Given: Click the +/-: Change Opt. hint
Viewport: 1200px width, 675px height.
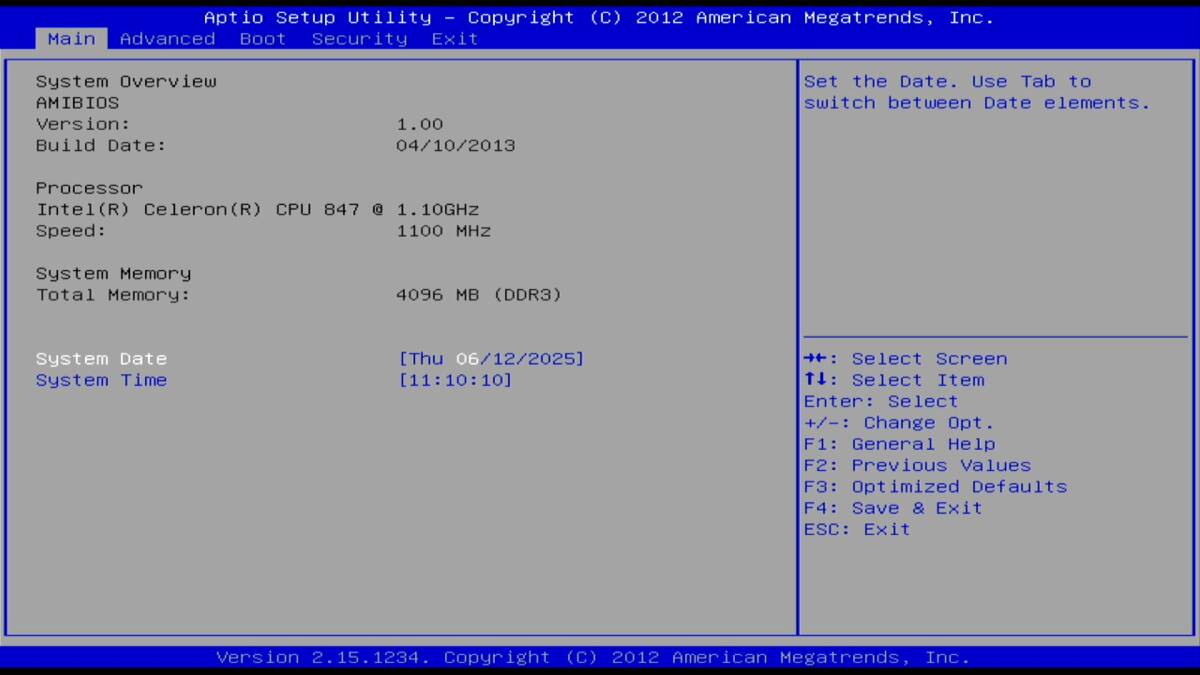Looking at the screenshot, I should pyautogui.click(x=899, y=423).
